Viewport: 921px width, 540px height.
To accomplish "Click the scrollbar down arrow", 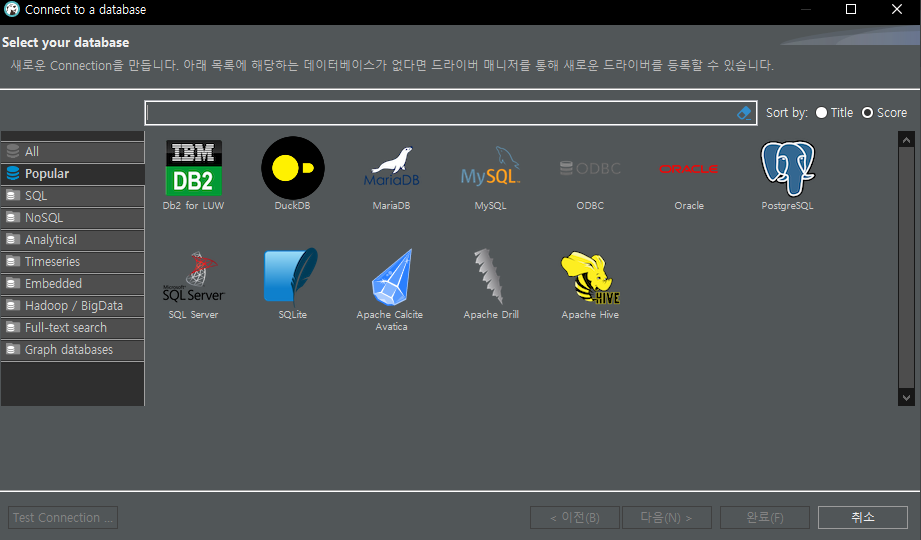I will pyautogui.click(x=906, y=398).
